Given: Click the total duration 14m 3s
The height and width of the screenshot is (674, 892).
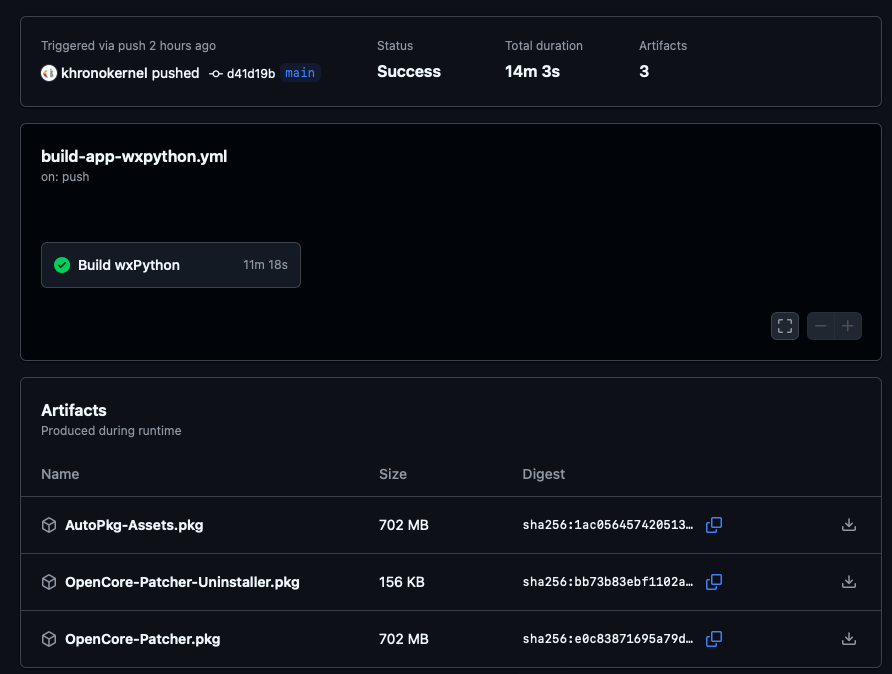Looking at the screenshot, I should point(532,72).
